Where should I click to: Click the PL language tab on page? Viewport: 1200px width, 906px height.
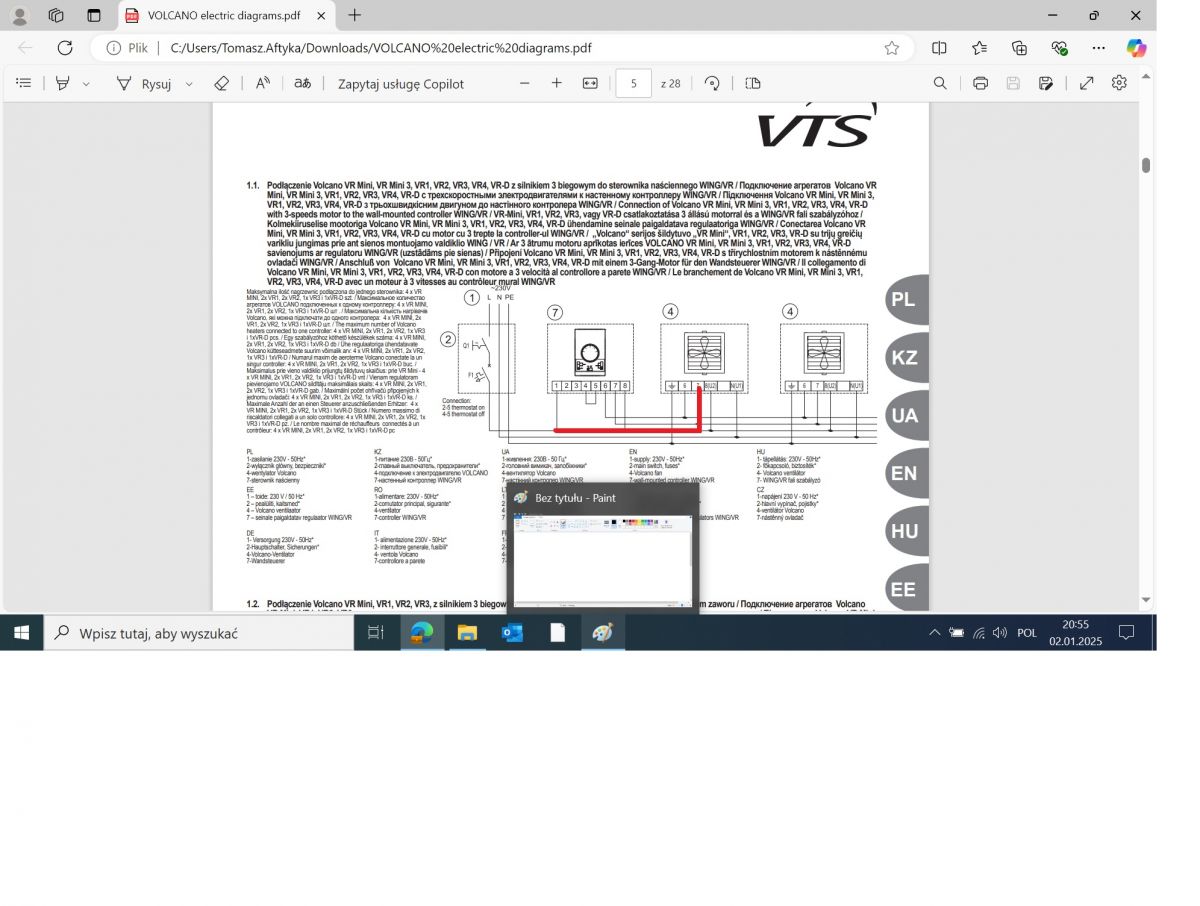(906, 300)
